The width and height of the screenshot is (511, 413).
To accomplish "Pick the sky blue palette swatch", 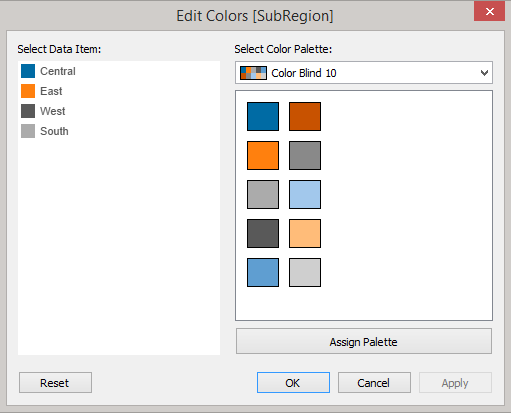I will (263, 272).
